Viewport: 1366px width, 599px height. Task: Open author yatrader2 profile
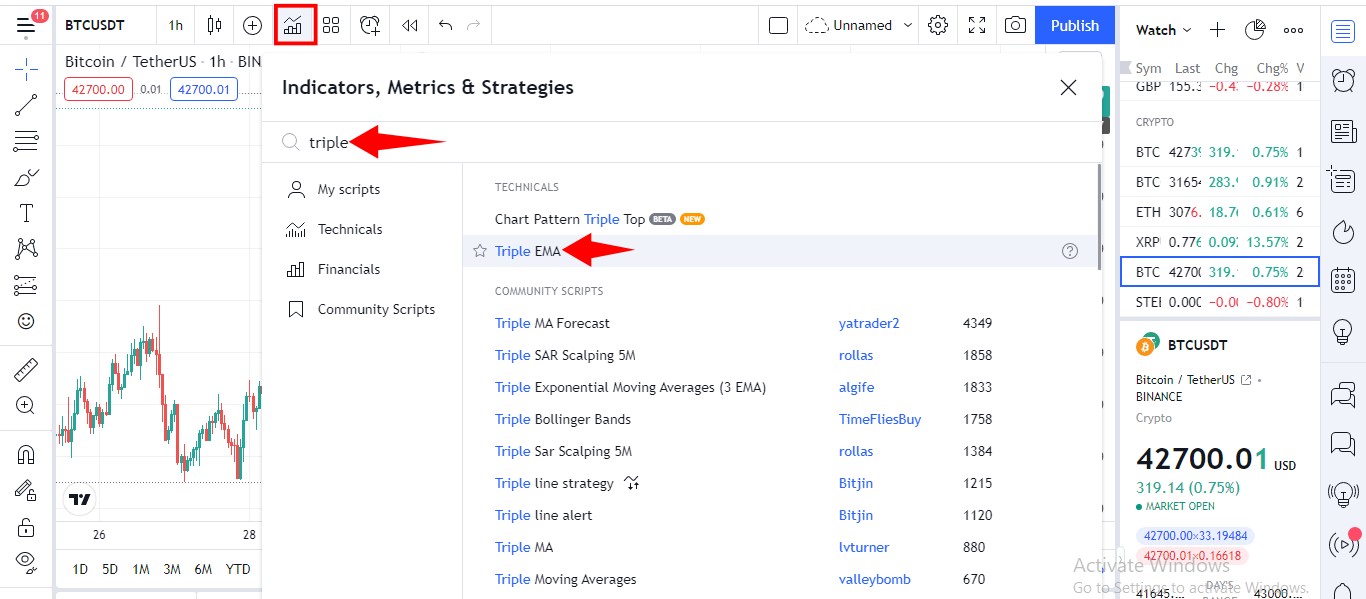[x=869, y=323]
